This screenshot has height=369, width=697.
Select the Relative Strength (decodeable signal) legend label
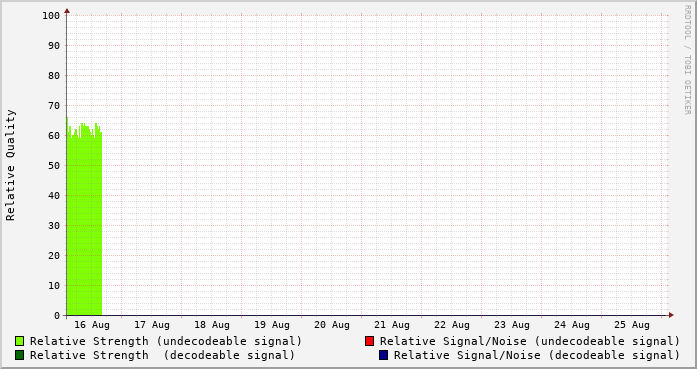coord(163,356)
